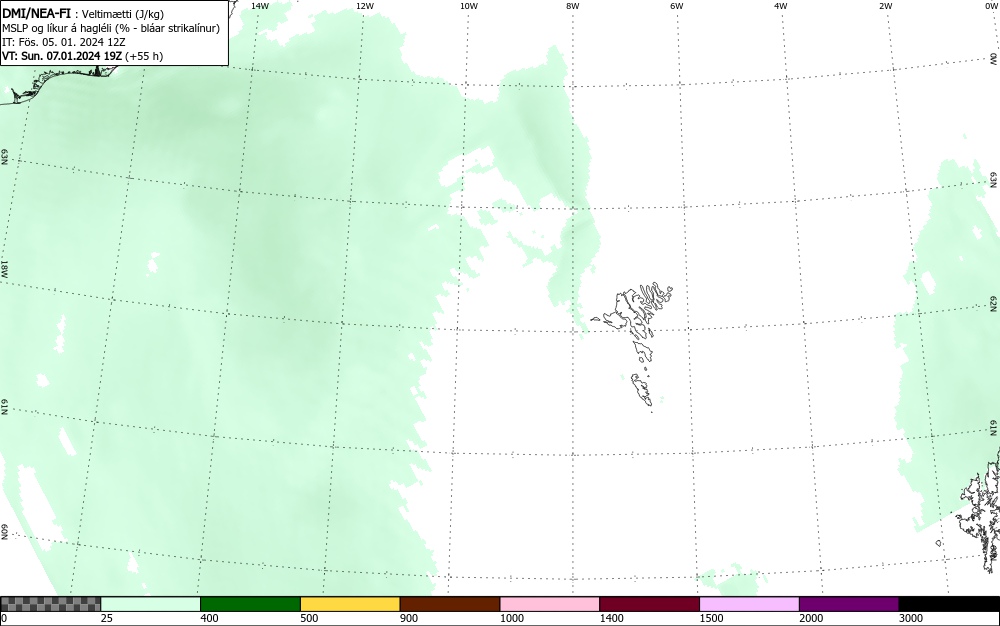The height and width of the screenshot is (626, 1000).
Task: Click the legend value '500'
Action: [309, 618]
